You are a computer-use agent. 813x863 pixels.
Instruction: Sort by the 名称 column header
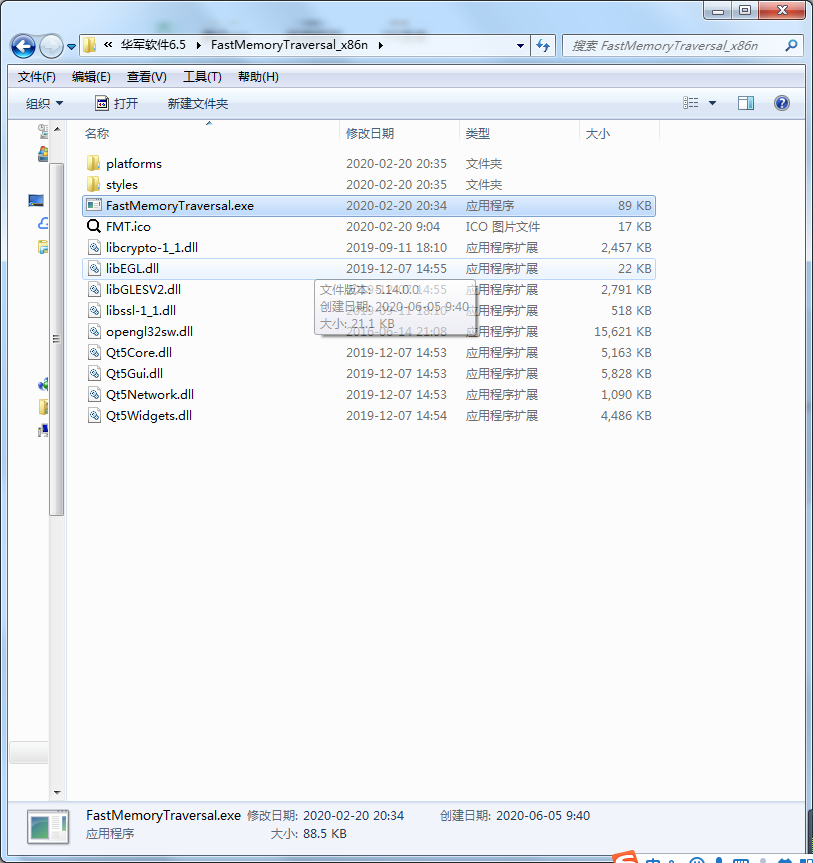209,133
